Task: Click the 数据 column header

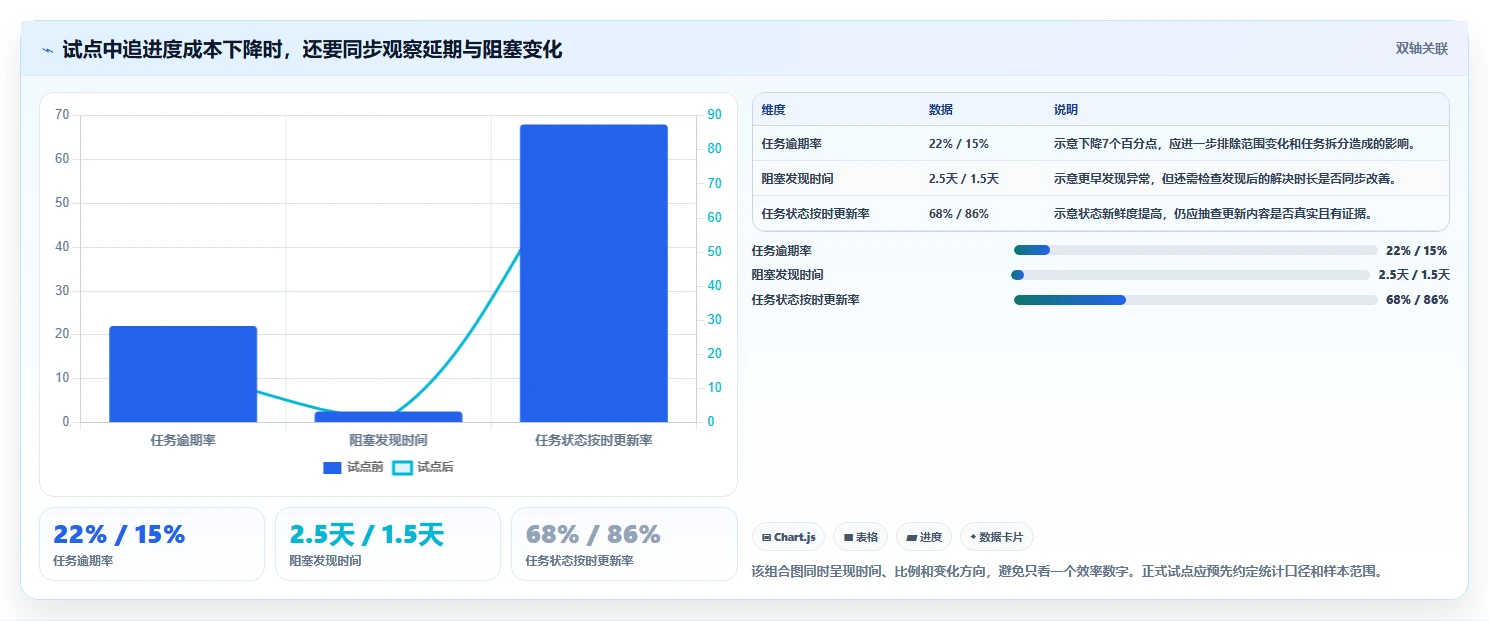Action: pos(941,110)
